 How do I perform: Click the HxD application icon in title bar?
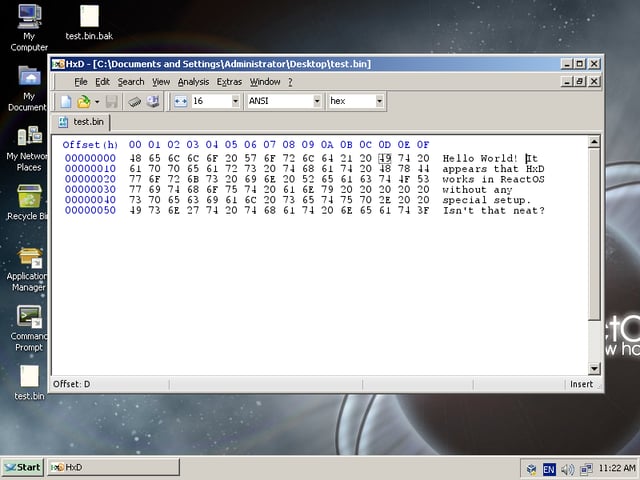click(x=58, y=64)
